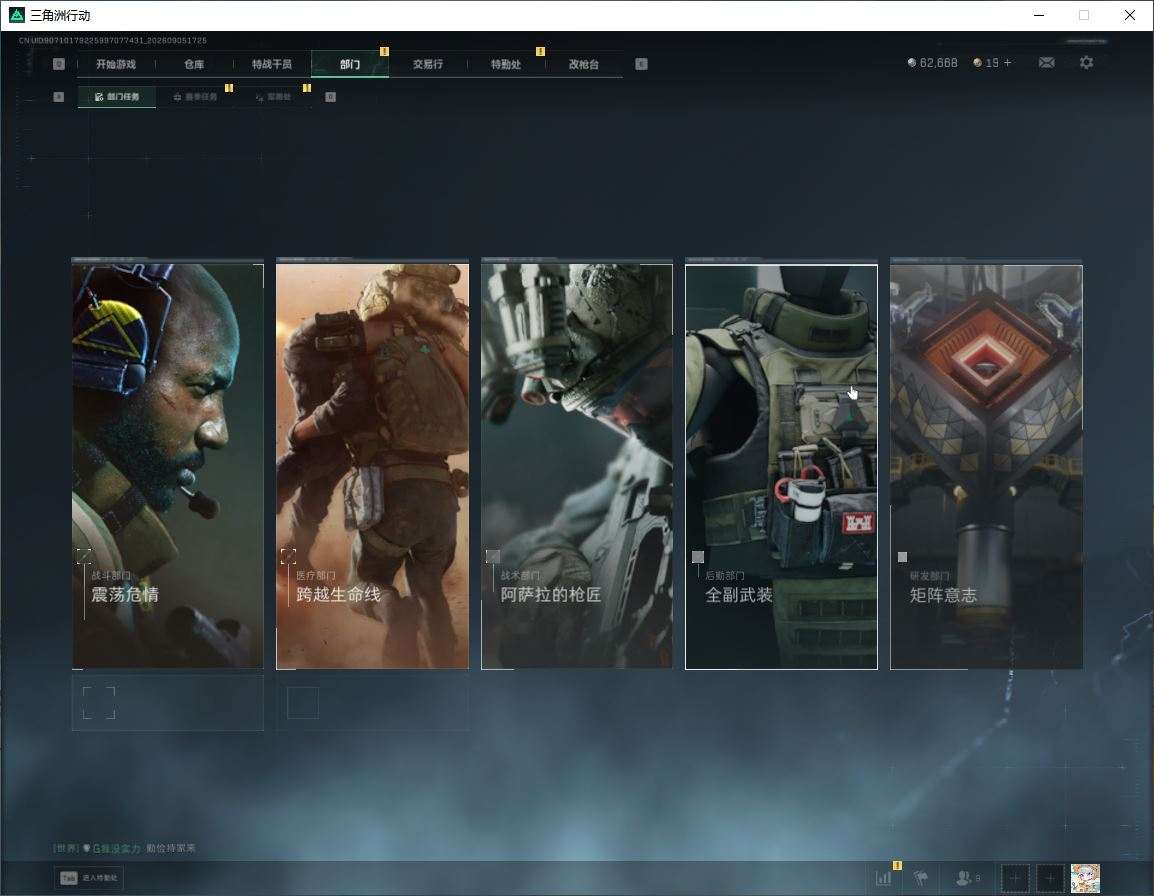Click the first empty squad plus slot

[1014, 878]
